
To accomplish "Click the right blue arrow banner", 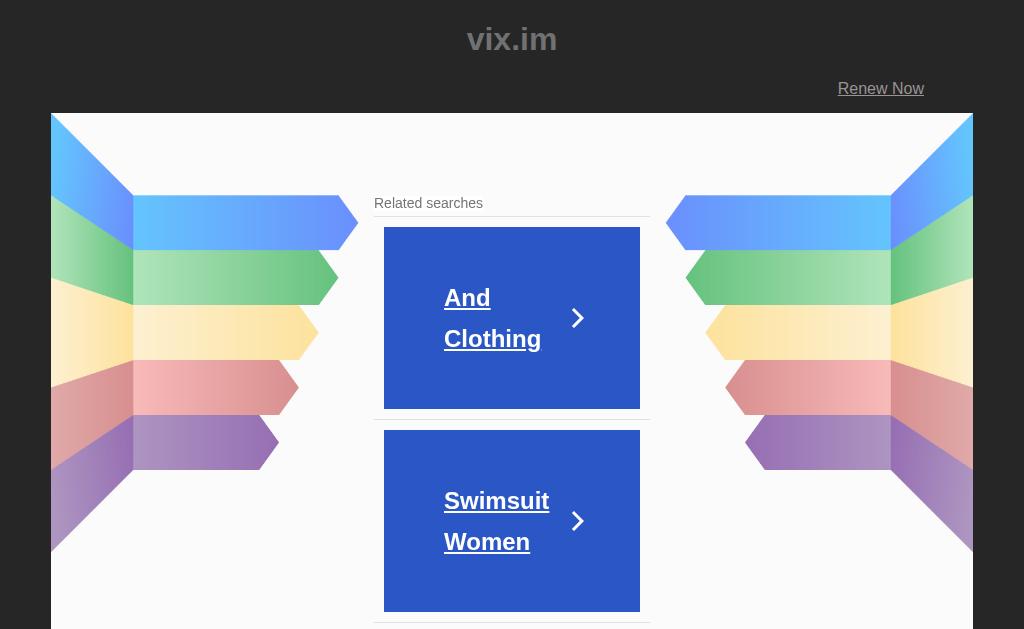I will point(778,223).
